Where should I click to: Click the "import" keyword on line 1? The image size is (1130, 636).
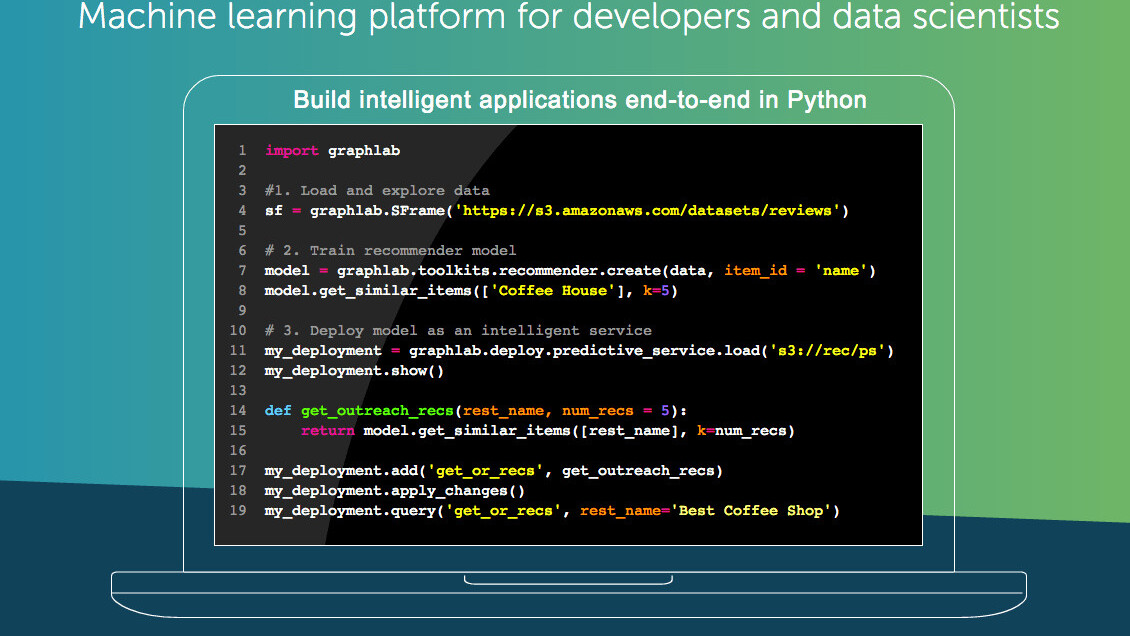(x=291, y=151)
